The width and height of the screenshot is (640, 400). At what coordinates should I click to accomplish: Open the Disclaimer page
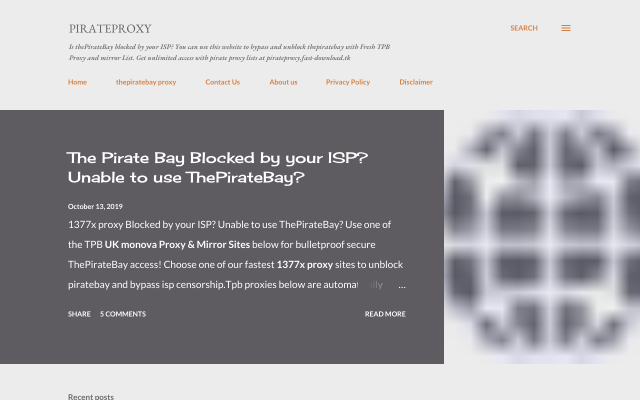point(416,82)
